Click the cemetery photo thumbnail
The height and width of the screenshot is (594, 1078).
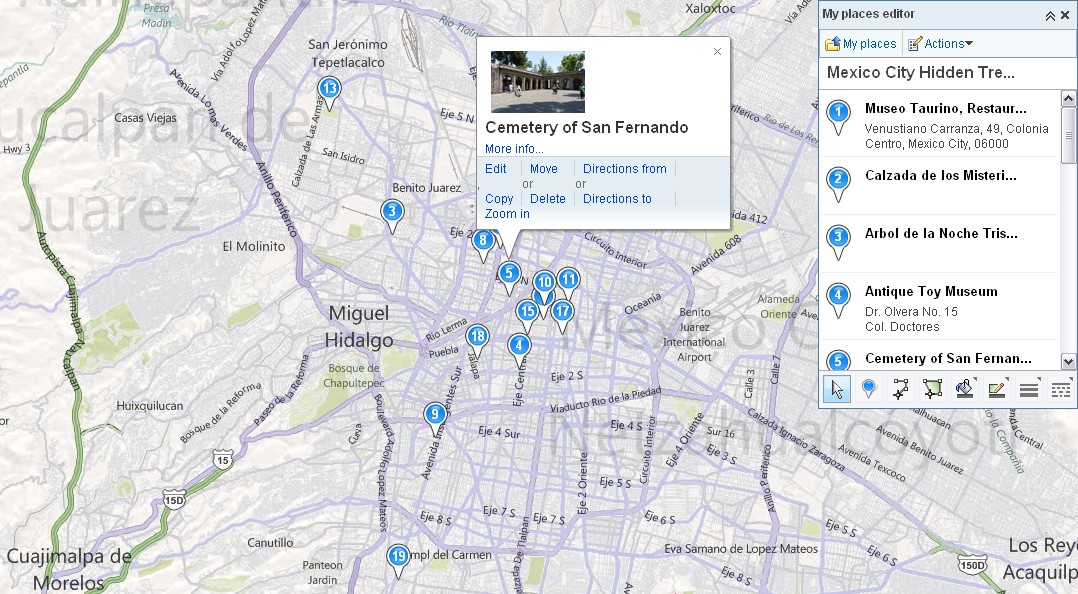point(538,82)
